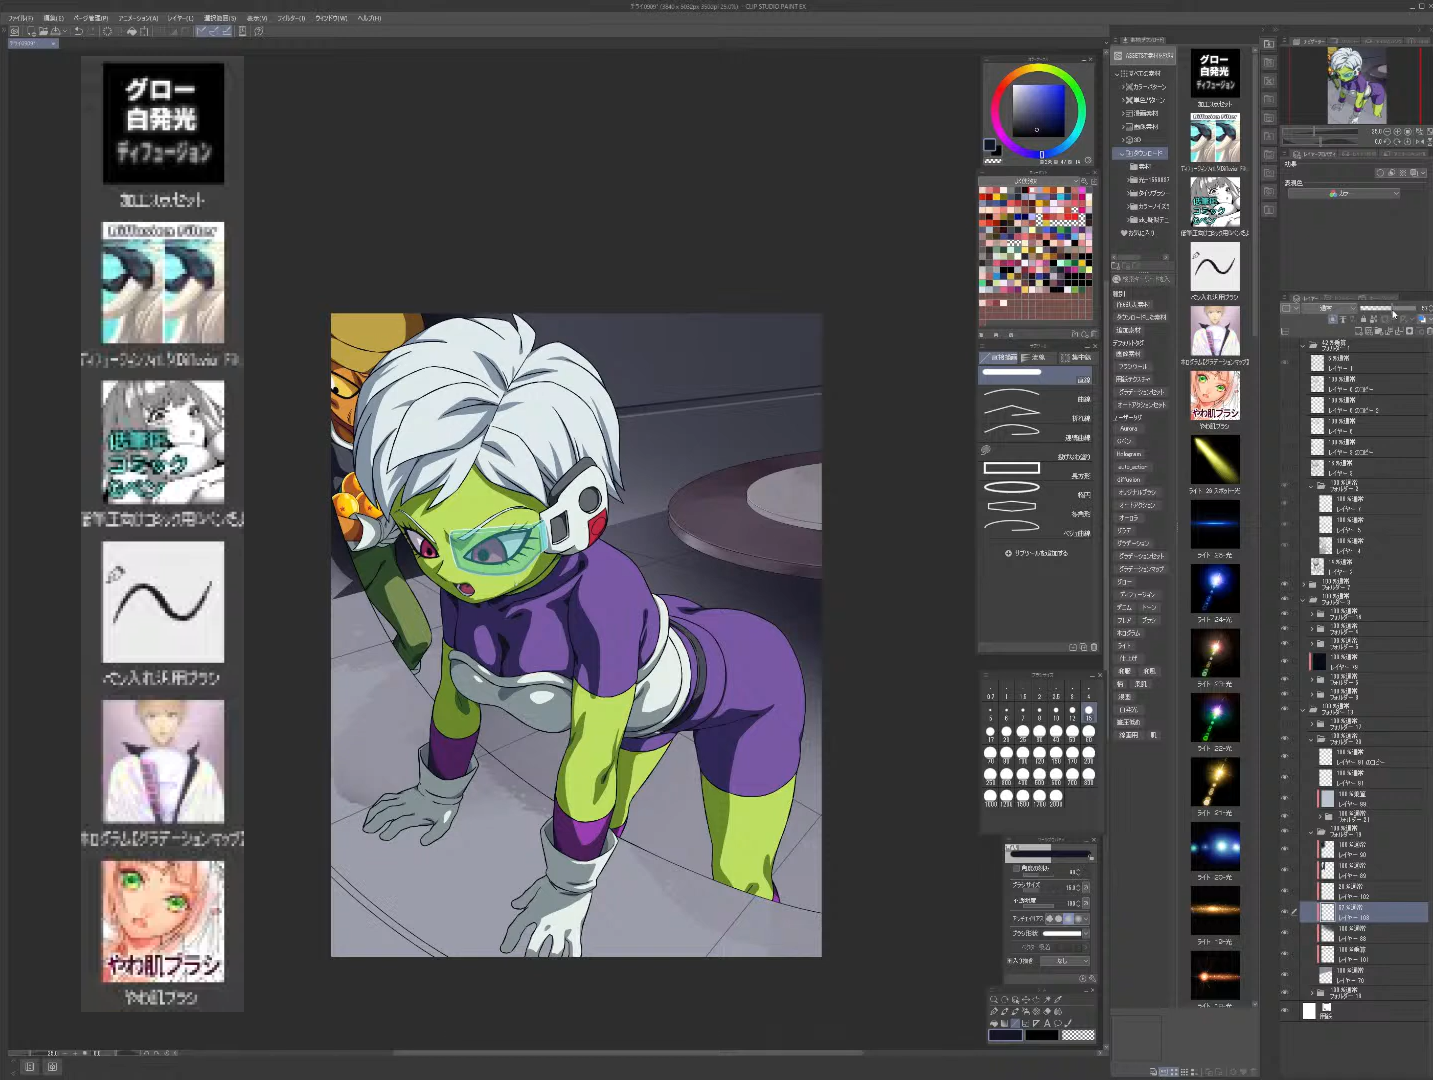
Task: Select the 投げなわ塗り lasso fill sub tool
Action: (1036, 454)
